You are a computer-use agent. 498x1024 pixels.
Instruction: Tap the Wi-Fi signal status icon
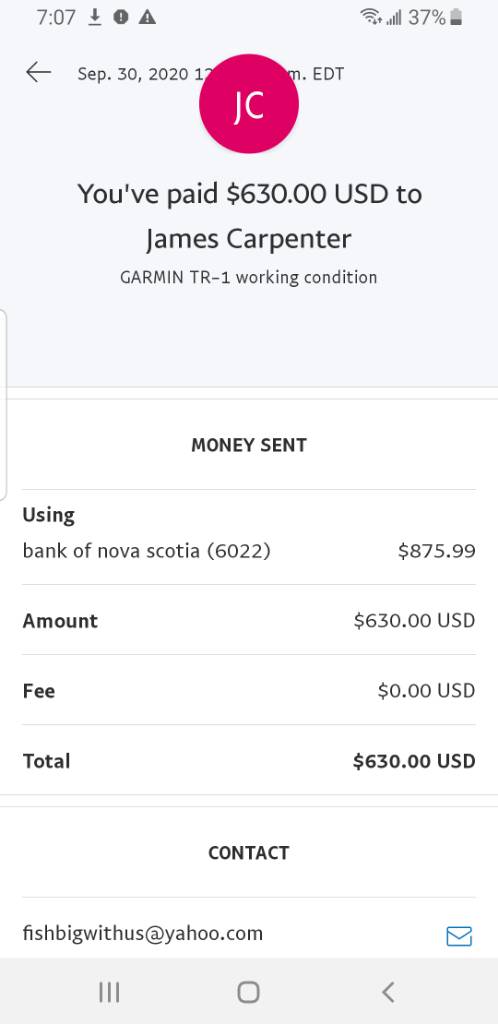[371, 18]
